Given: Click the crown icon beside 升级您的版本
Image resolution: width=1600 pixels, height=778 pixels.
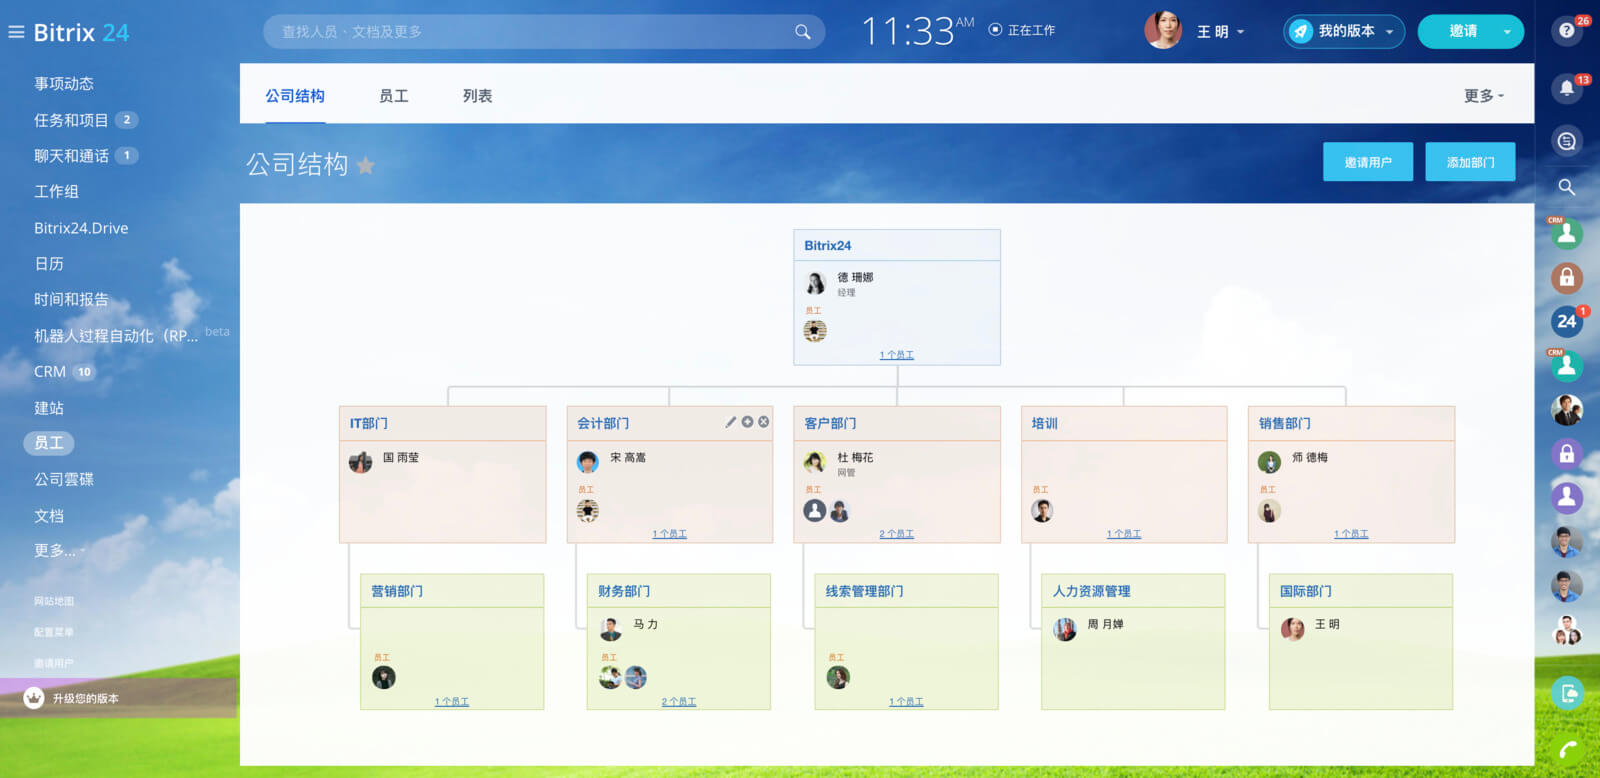Looking at the screenshot, I should pos(34,698).
